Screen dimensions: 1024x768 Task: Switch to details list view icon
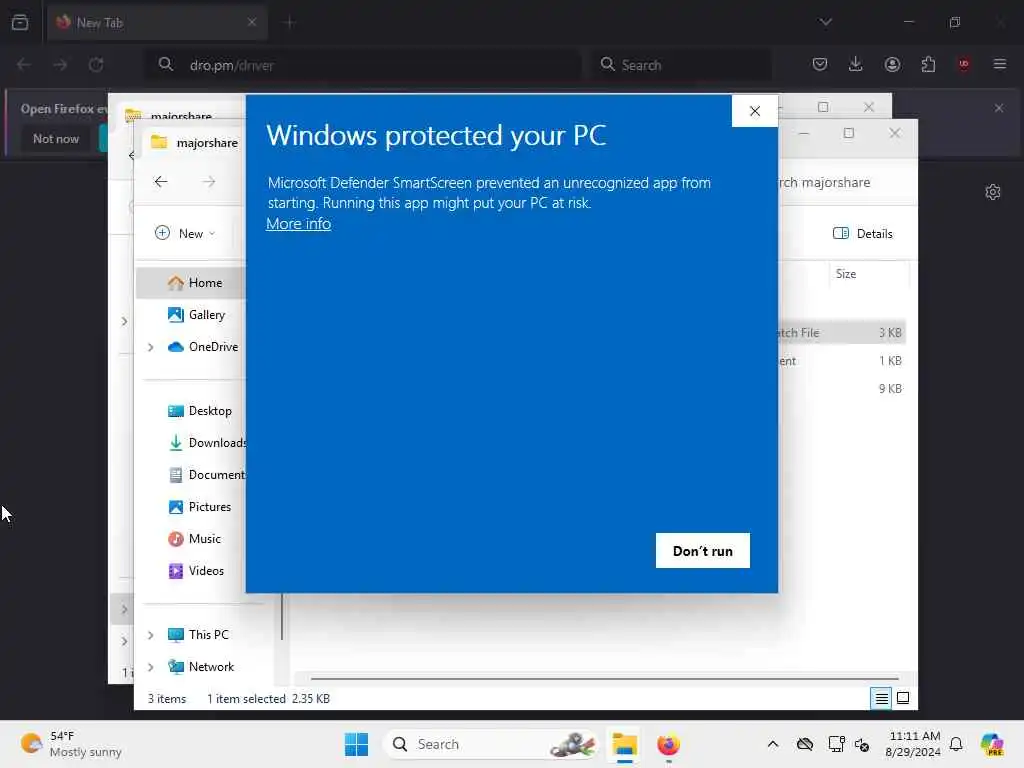pyautogui.click(x=881, y=698)
